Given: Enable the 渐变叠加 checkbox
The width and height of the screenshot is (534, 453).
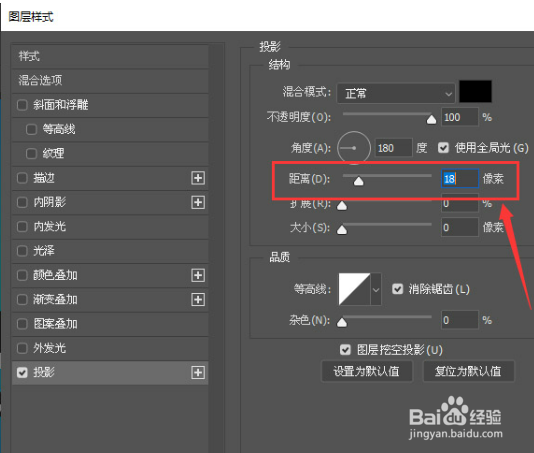Looking at the screenshot, I should [x=22, y=300].
